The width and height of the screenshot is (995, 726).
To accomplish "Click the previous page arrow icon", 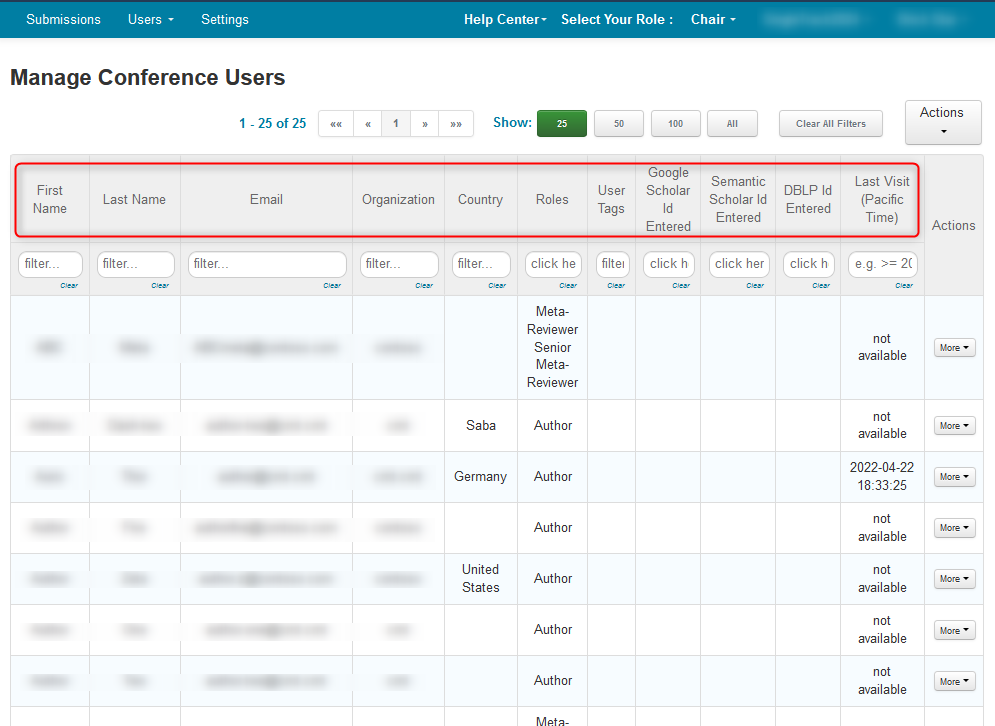I will (367, 123).
